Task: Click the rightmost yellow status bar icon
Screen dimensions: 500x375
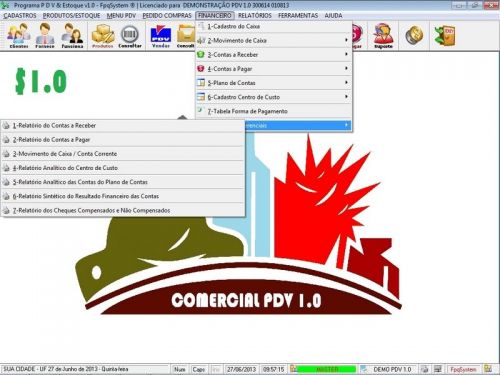Action: (488, 369)
